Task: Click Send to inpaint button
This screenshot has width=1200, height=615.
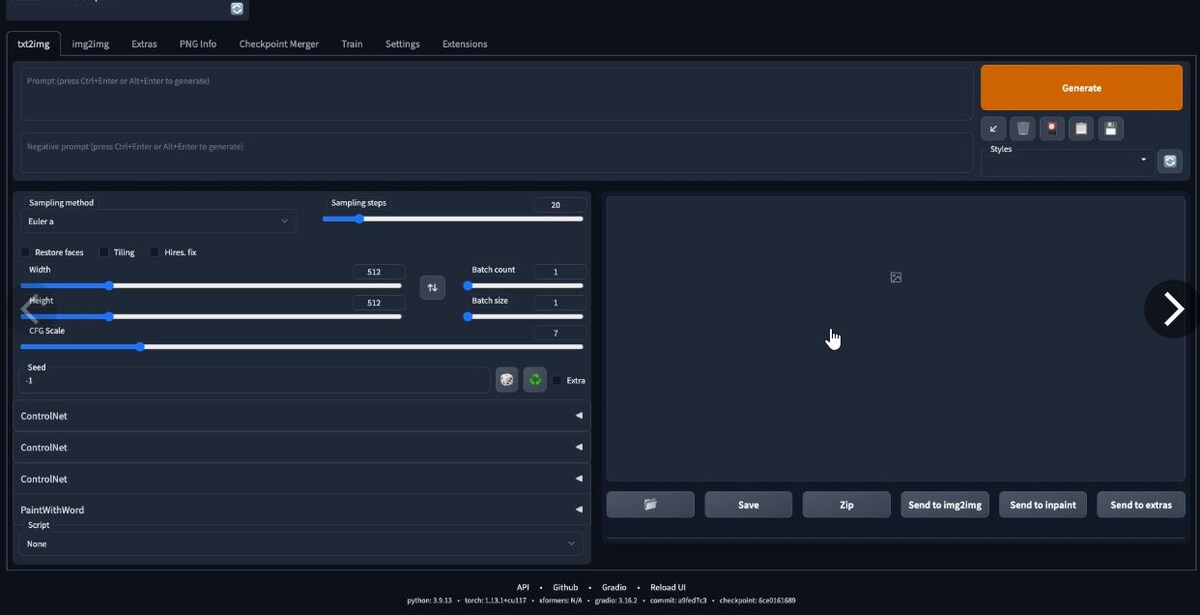Action: tap(1043, 505)
